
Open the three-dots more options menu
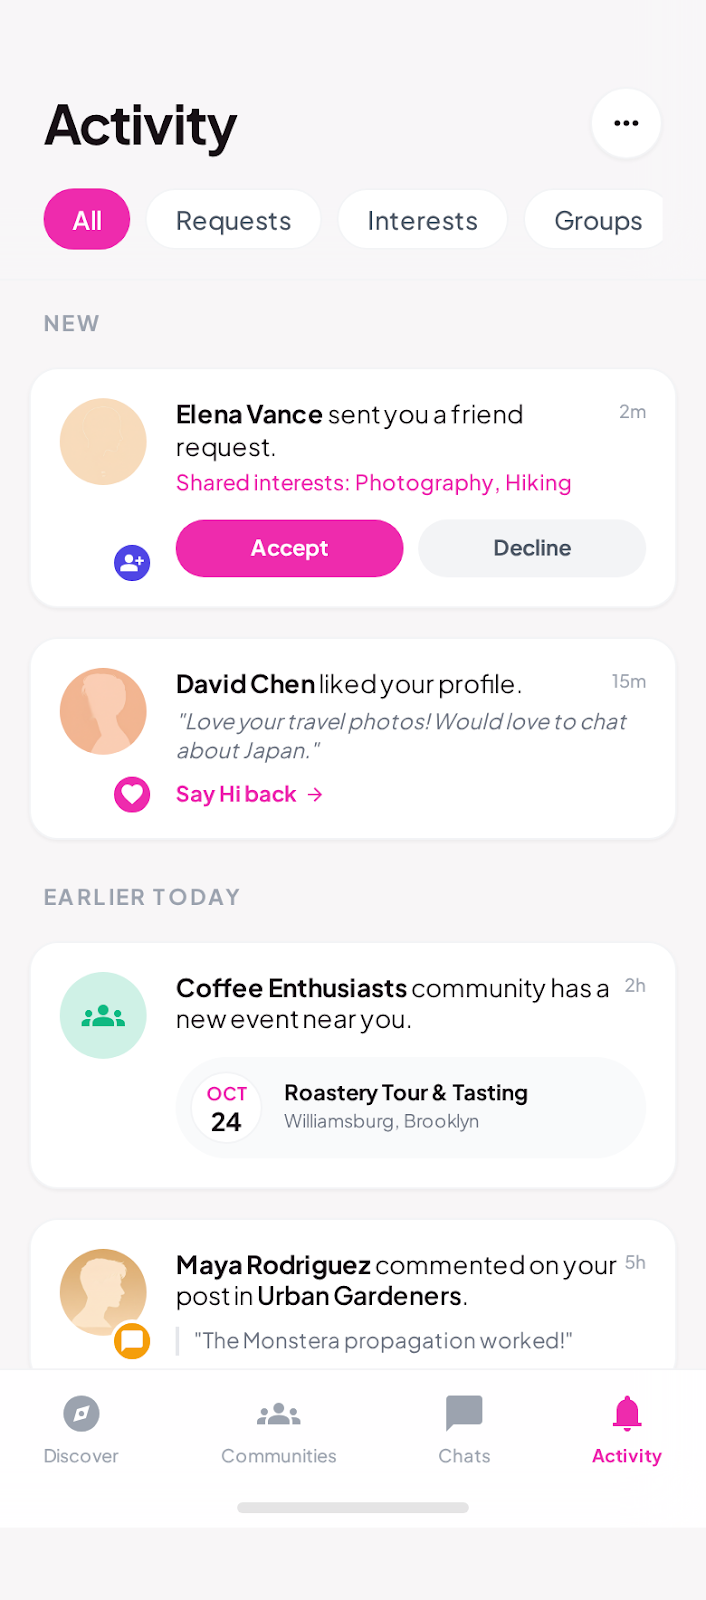626,123
